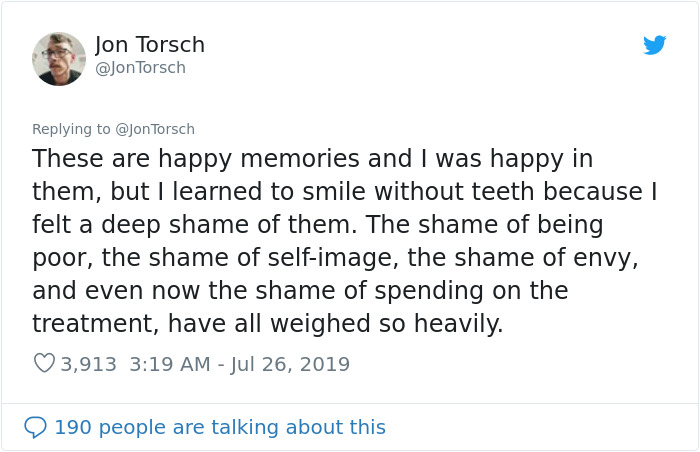The width and height of the screenshot is (700, 452).
Task: Click the display name "Jon Torsch"
Action: tap(150, 45)
